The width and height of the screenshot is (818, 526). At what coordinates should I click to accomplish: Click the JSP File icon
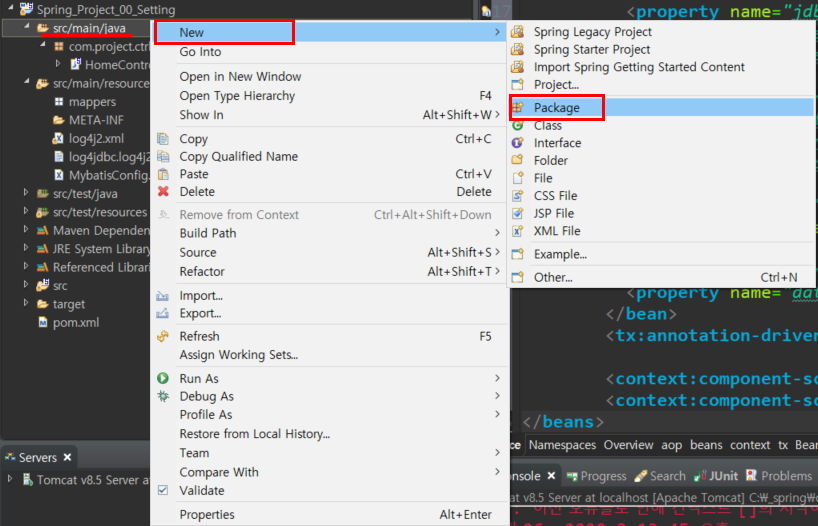tap(517, 213)
